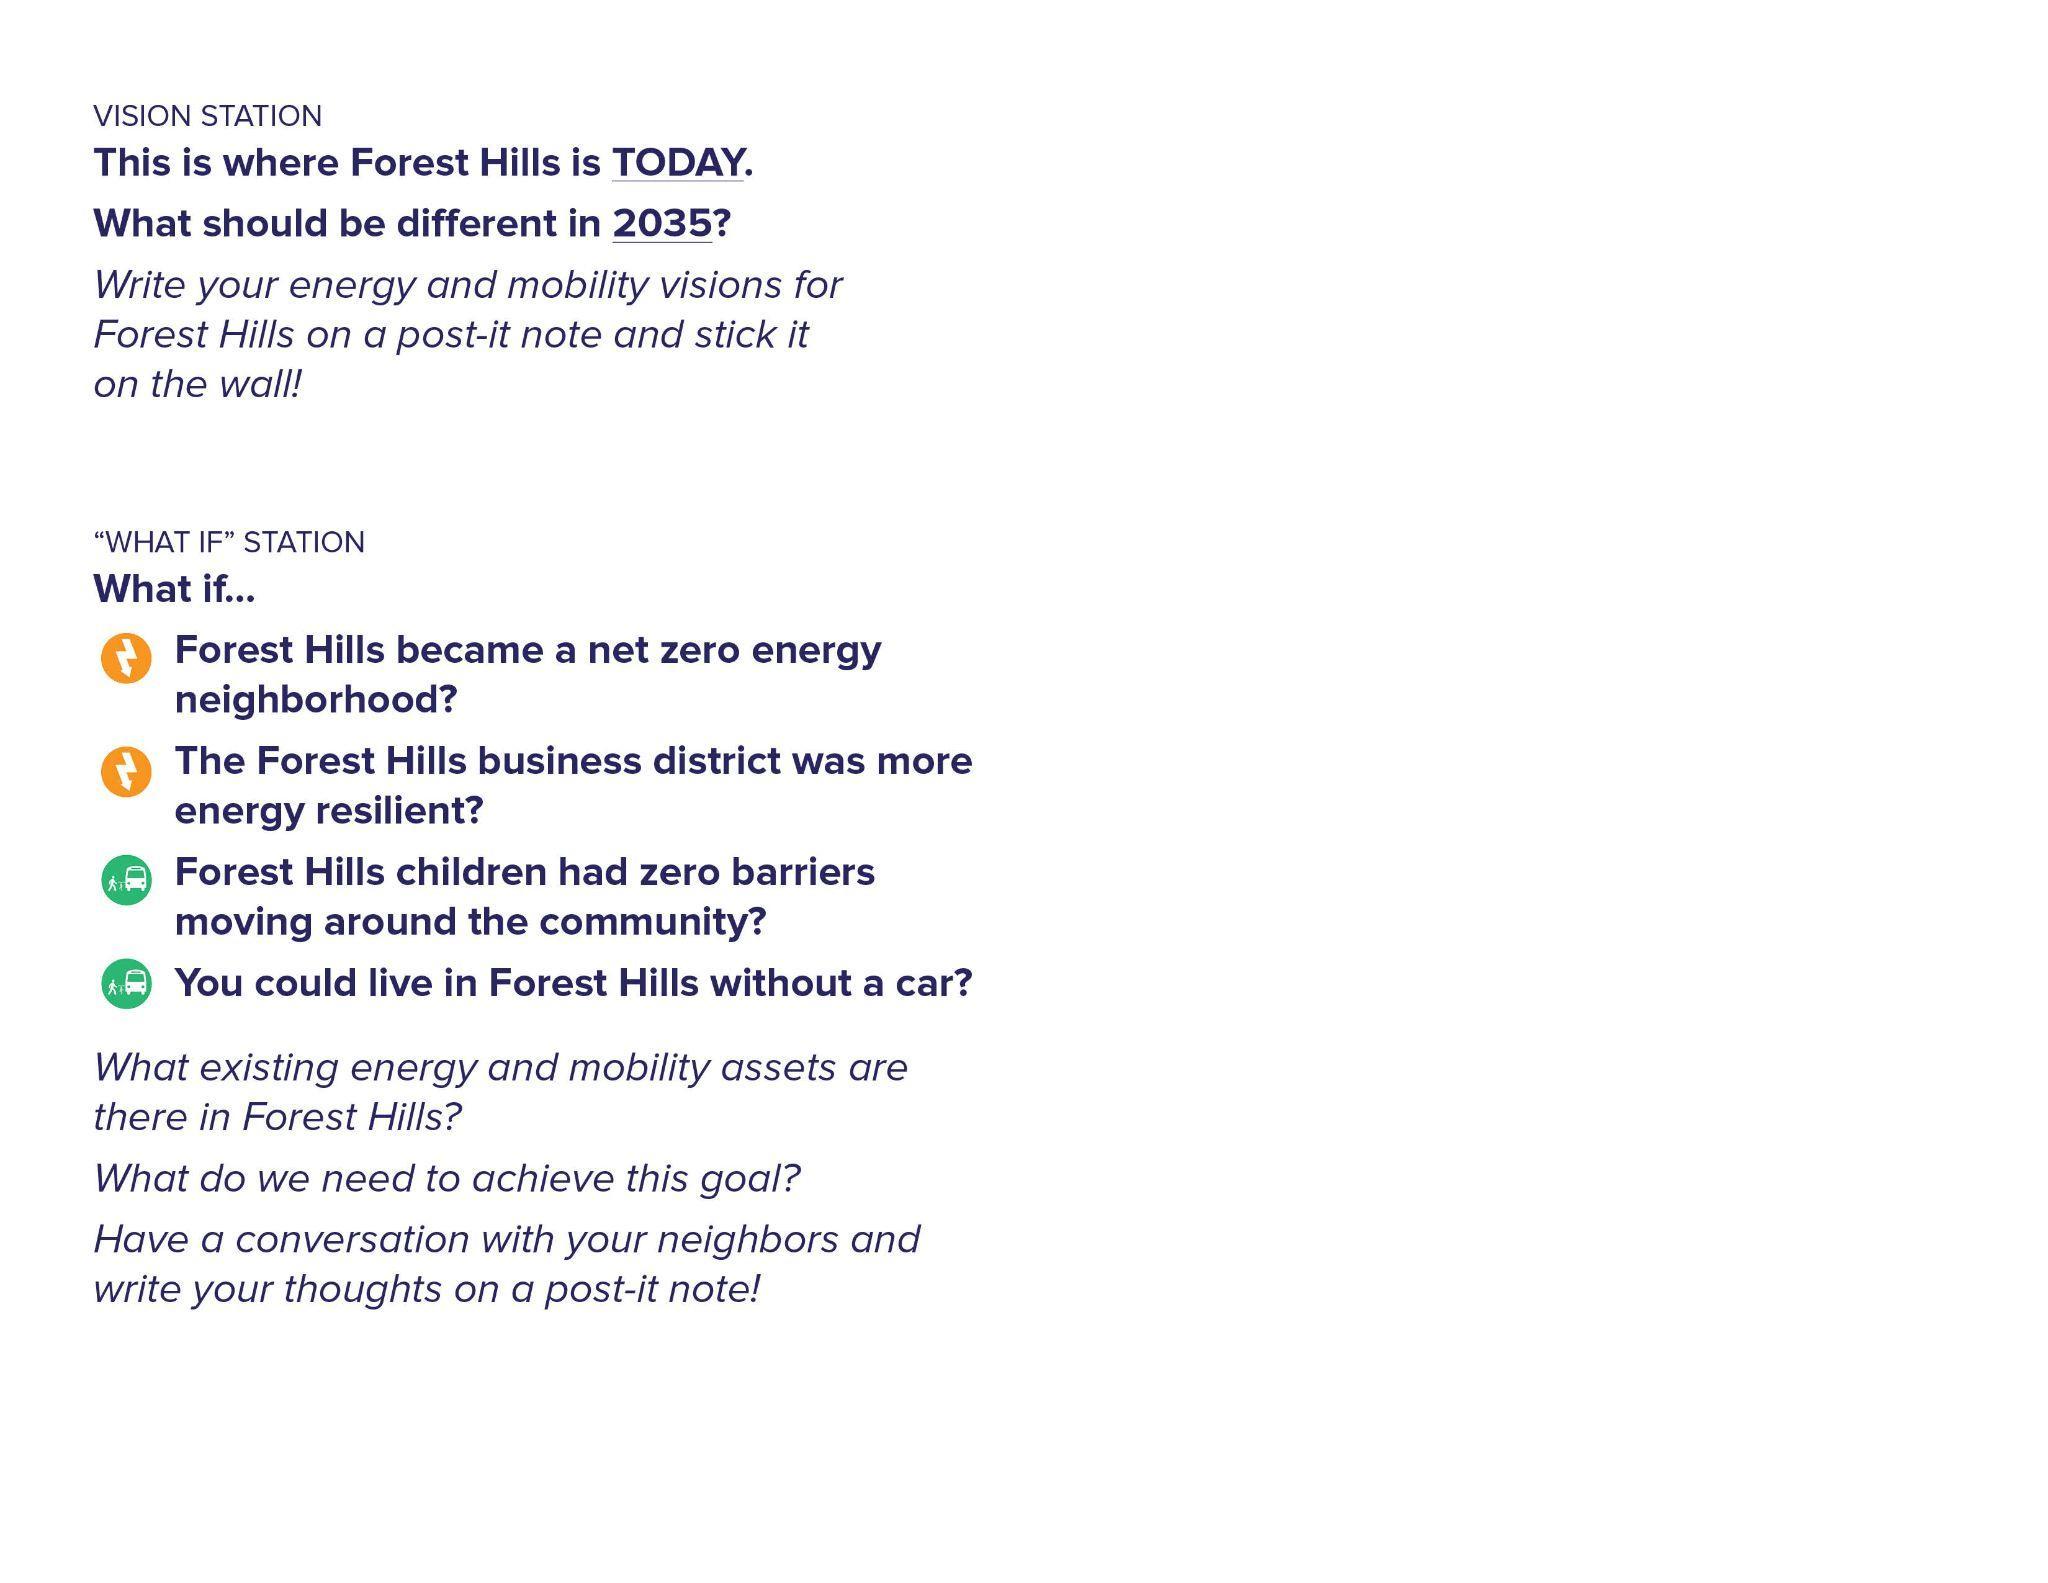Click "Have a conversation with your neighbors" text

[x=506, y=1240]
